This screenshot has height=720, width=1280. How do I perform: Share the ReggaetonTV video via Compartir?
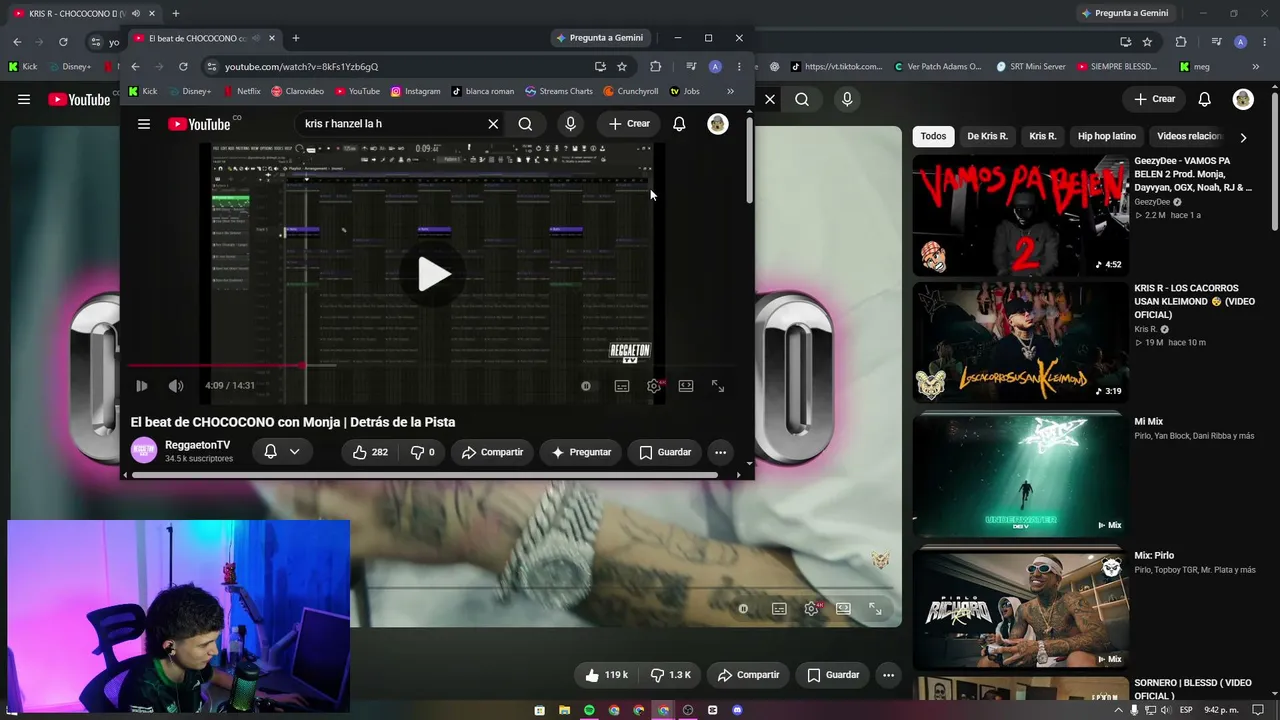pyautogui.click(x=492, y=452)
